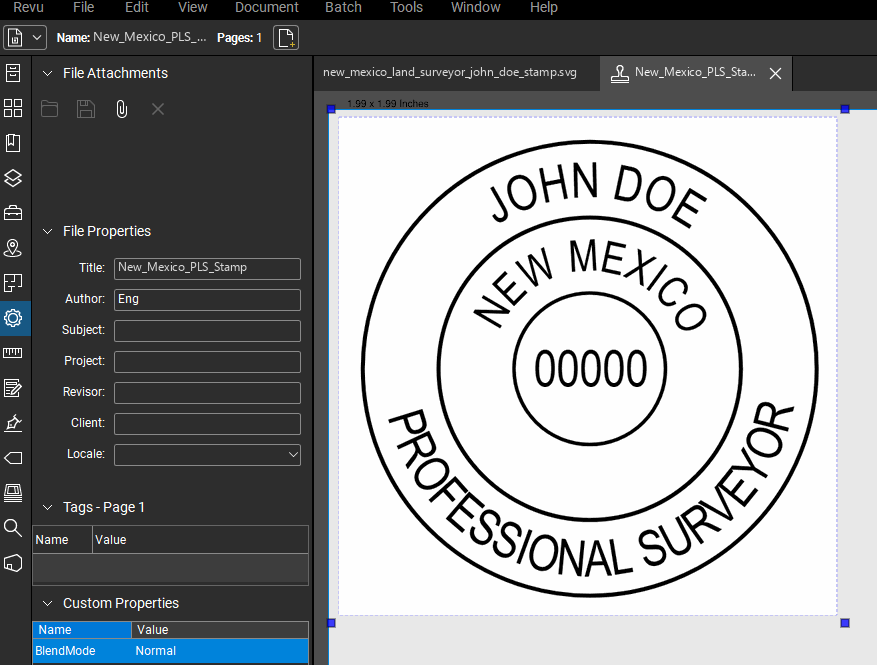
Task: Open the dropdown arrow beside the document icon
Action: tap(37, 37)
